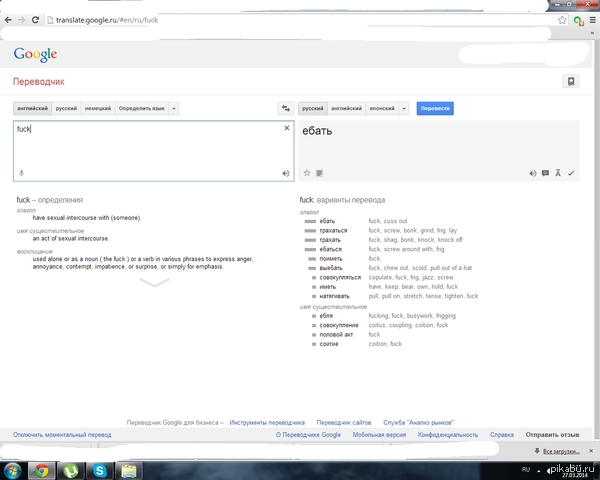Click translation variant поиметь
The width and height of the screenshot is (600, 480).
(331, 259)
